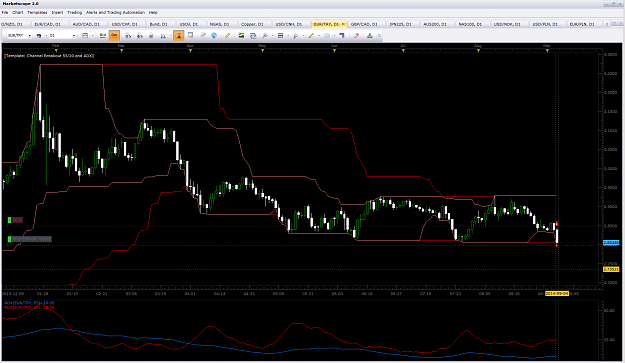
Task: Switch to the GBR/CAD, D1 tab
Action: coord(364,24)
